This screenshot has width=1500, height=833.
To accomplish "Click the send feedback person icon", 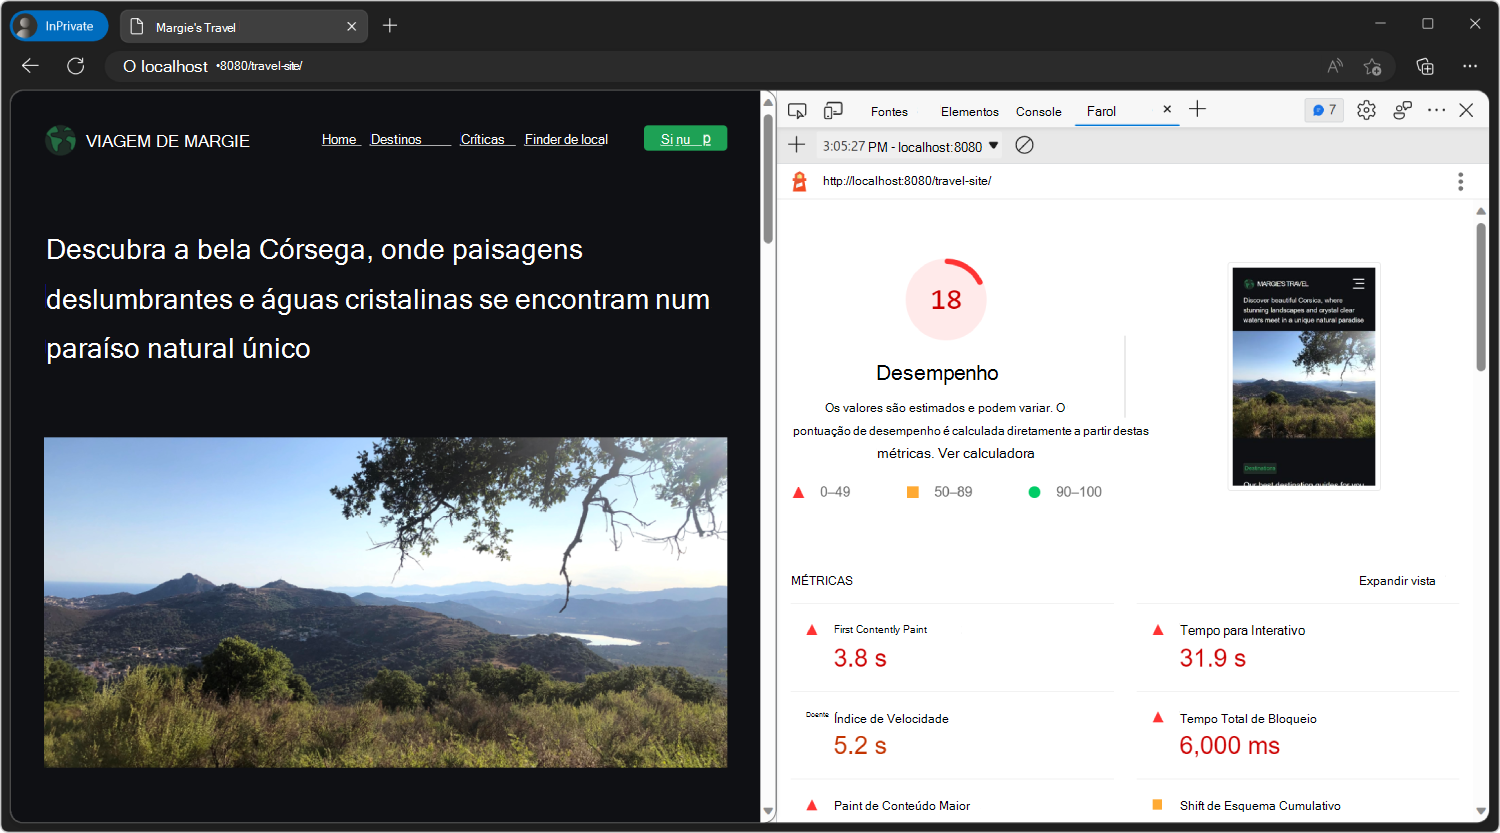I will pyautogui.click(x=1402, y=110).
